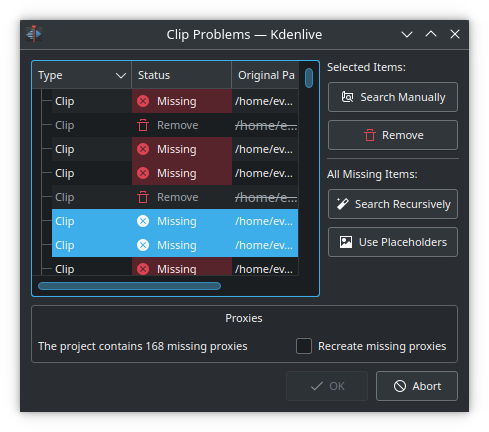Select the fifth Clip row marked Remove

pos(175,197)
